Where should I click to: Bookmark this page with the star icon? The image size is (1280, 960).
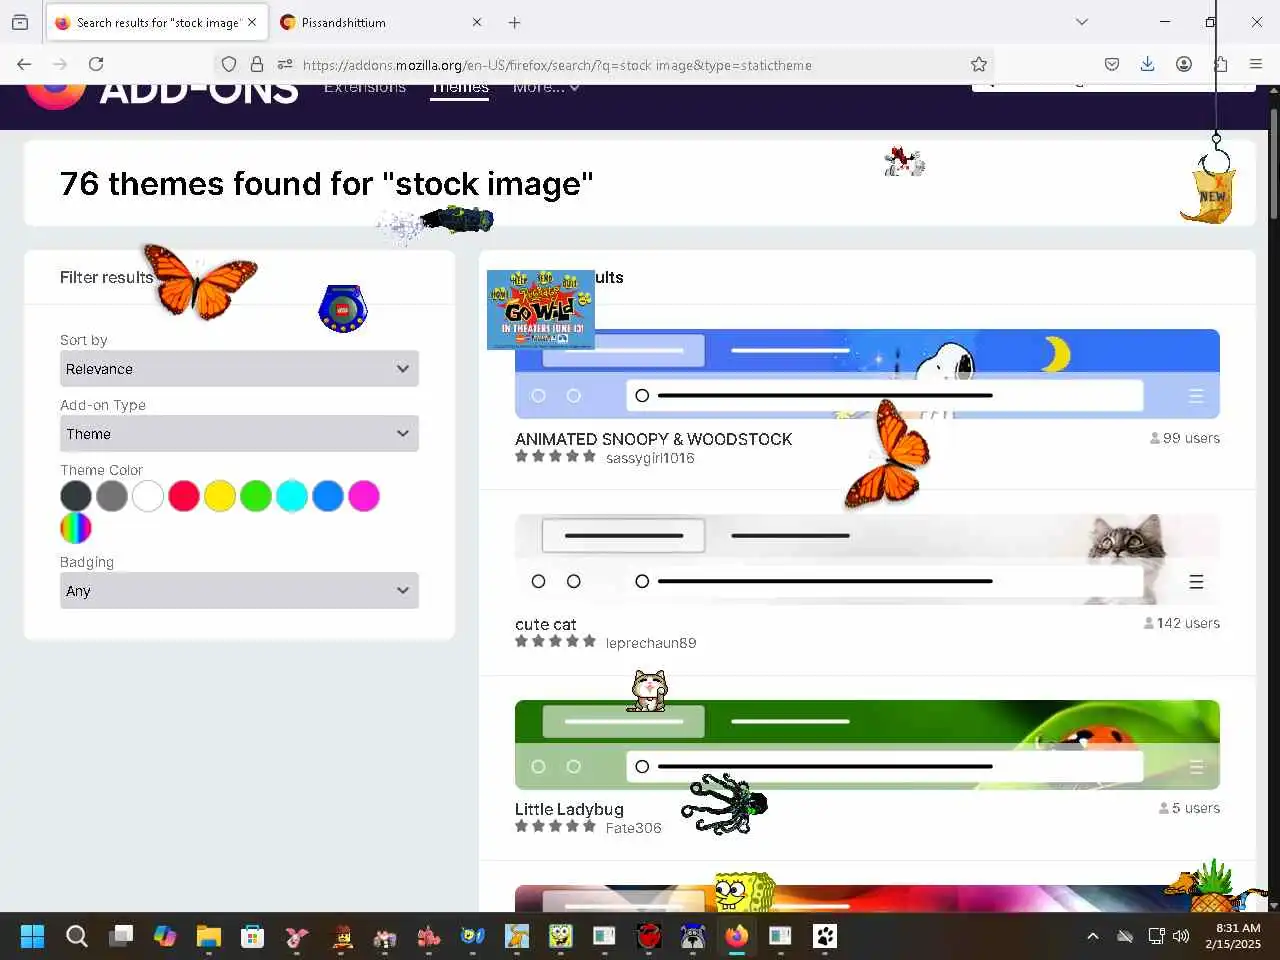(x=979, y=64)
